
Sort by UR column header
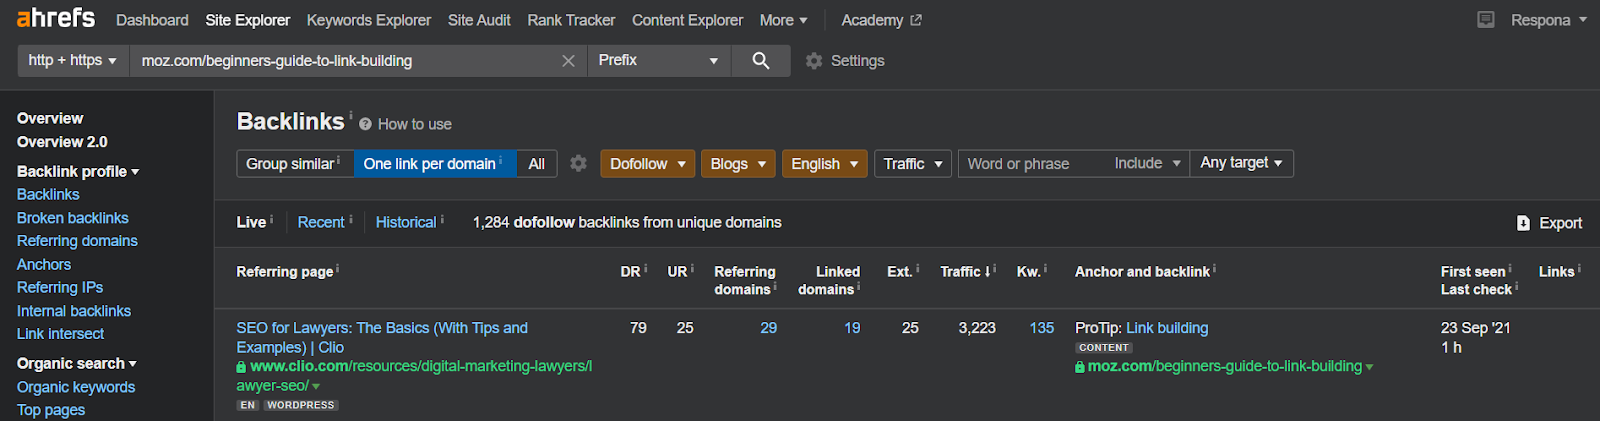[677, 271]
